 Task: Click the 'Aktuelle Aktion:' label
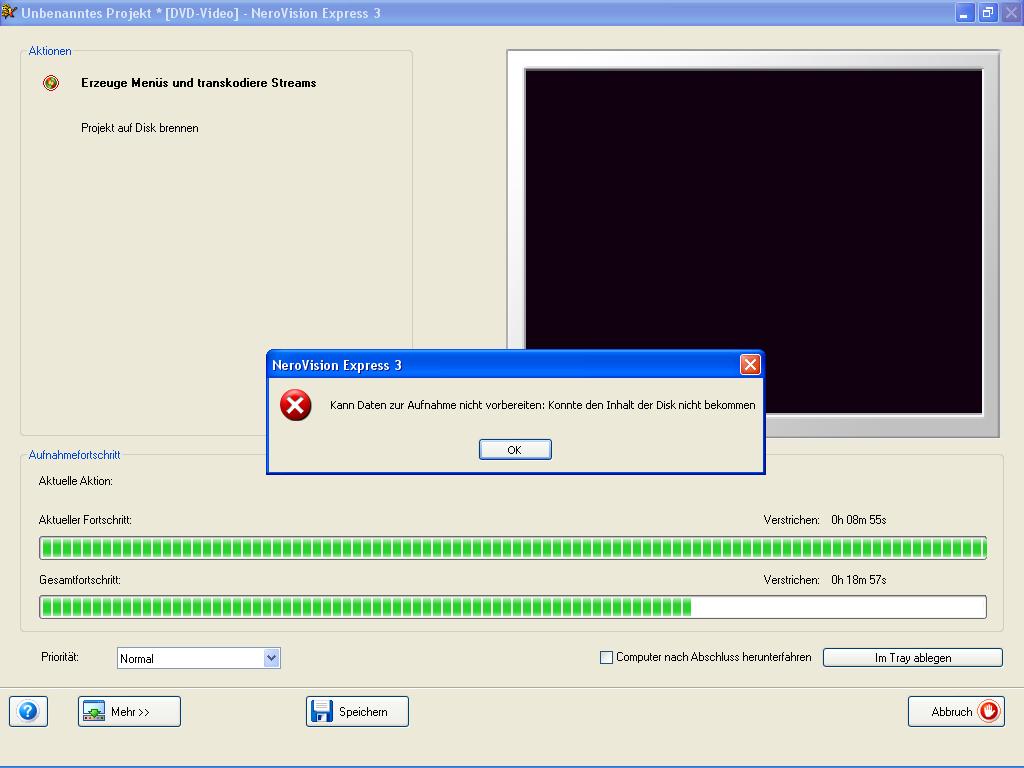pyautogui.click(x=76, y=481)
